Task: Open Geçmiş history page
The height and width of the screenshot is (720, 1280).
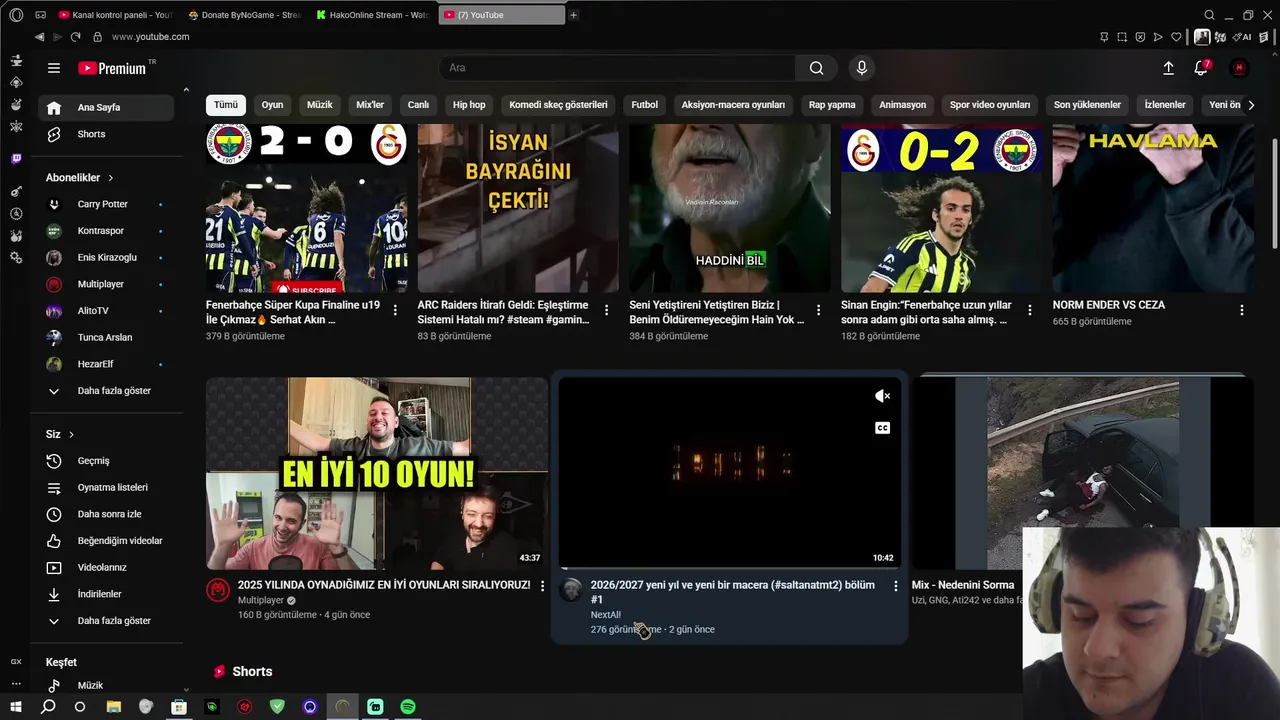Action: point(108,461)
